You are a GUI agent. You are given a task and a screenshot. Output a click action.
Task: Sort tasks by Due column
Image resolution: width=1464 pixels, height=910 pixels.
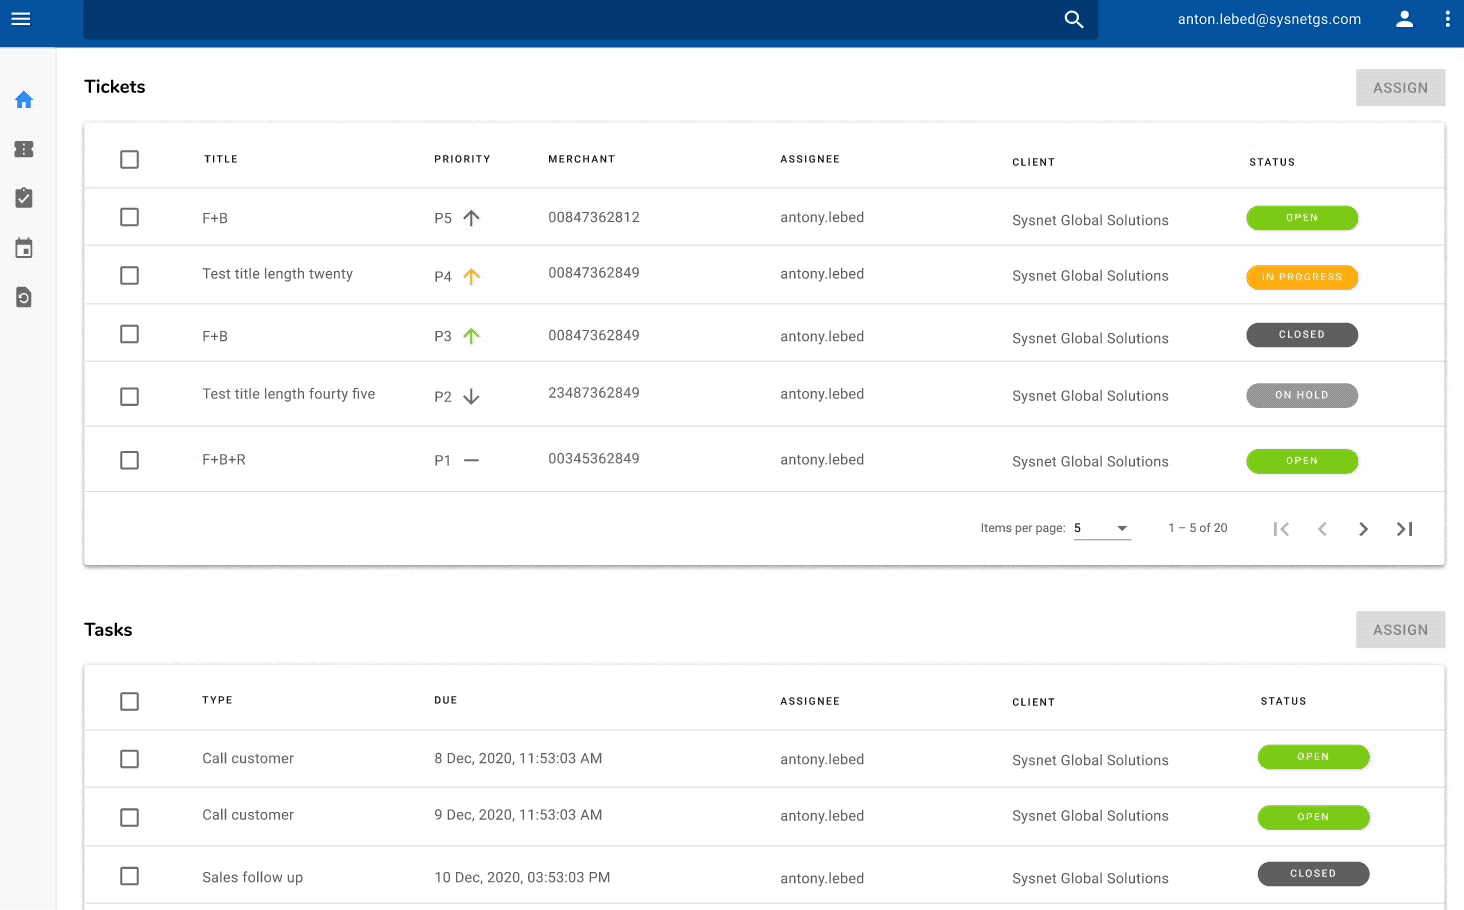pos(446,700)
